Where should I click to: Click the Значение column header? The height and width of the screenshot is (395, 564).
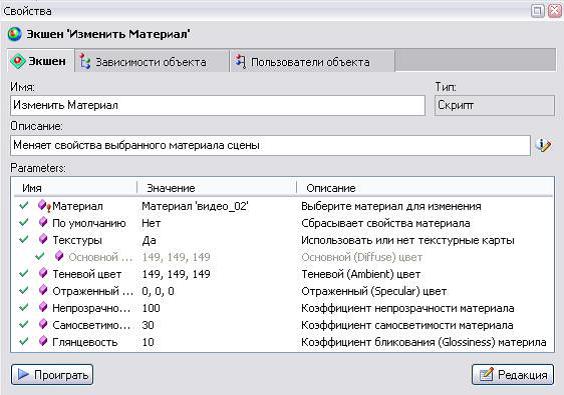pos(217,188)
